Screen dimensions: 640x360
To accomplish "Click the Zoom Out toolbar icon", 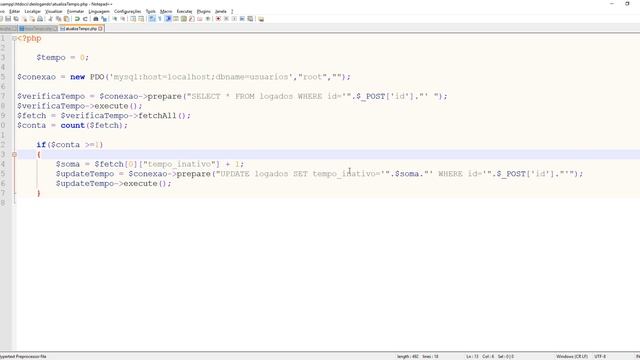I will point(123,19).
